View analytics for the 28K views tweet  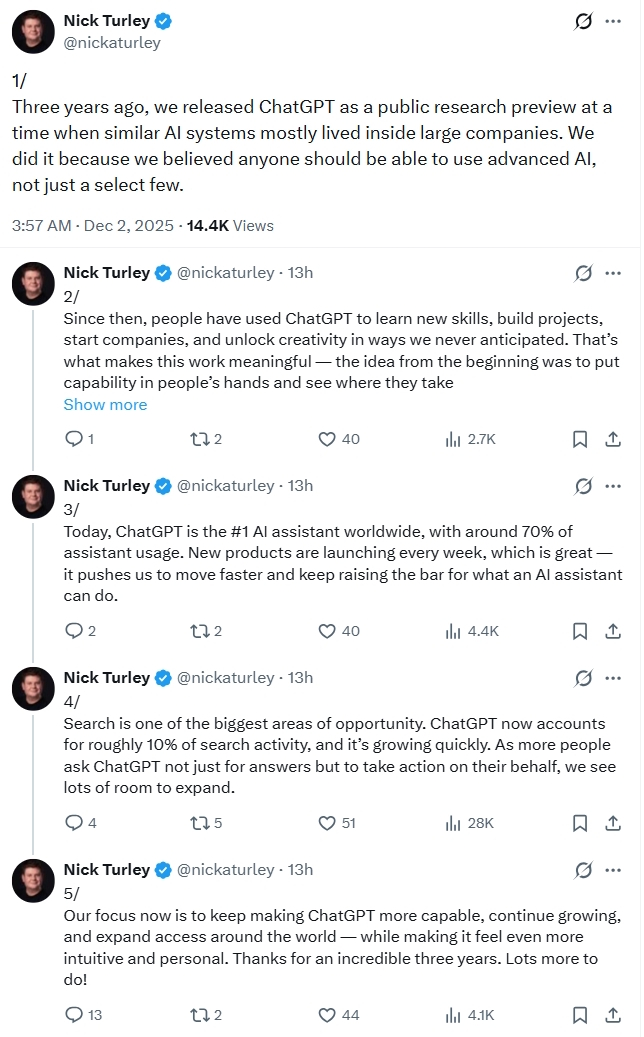click(470, 823)
